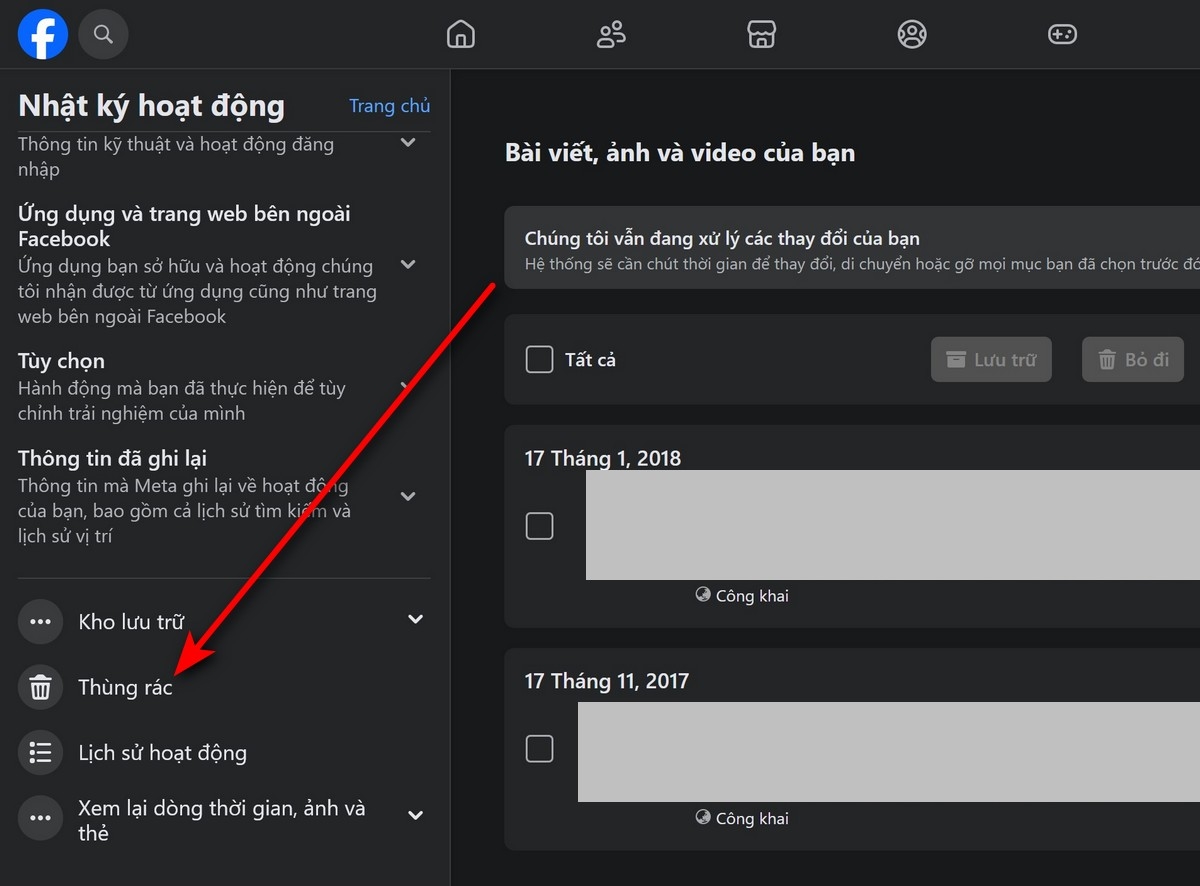This screenshot has height=886, width=1200.
Task: Click the Facebook logo icon
Action: click(43, 34)
